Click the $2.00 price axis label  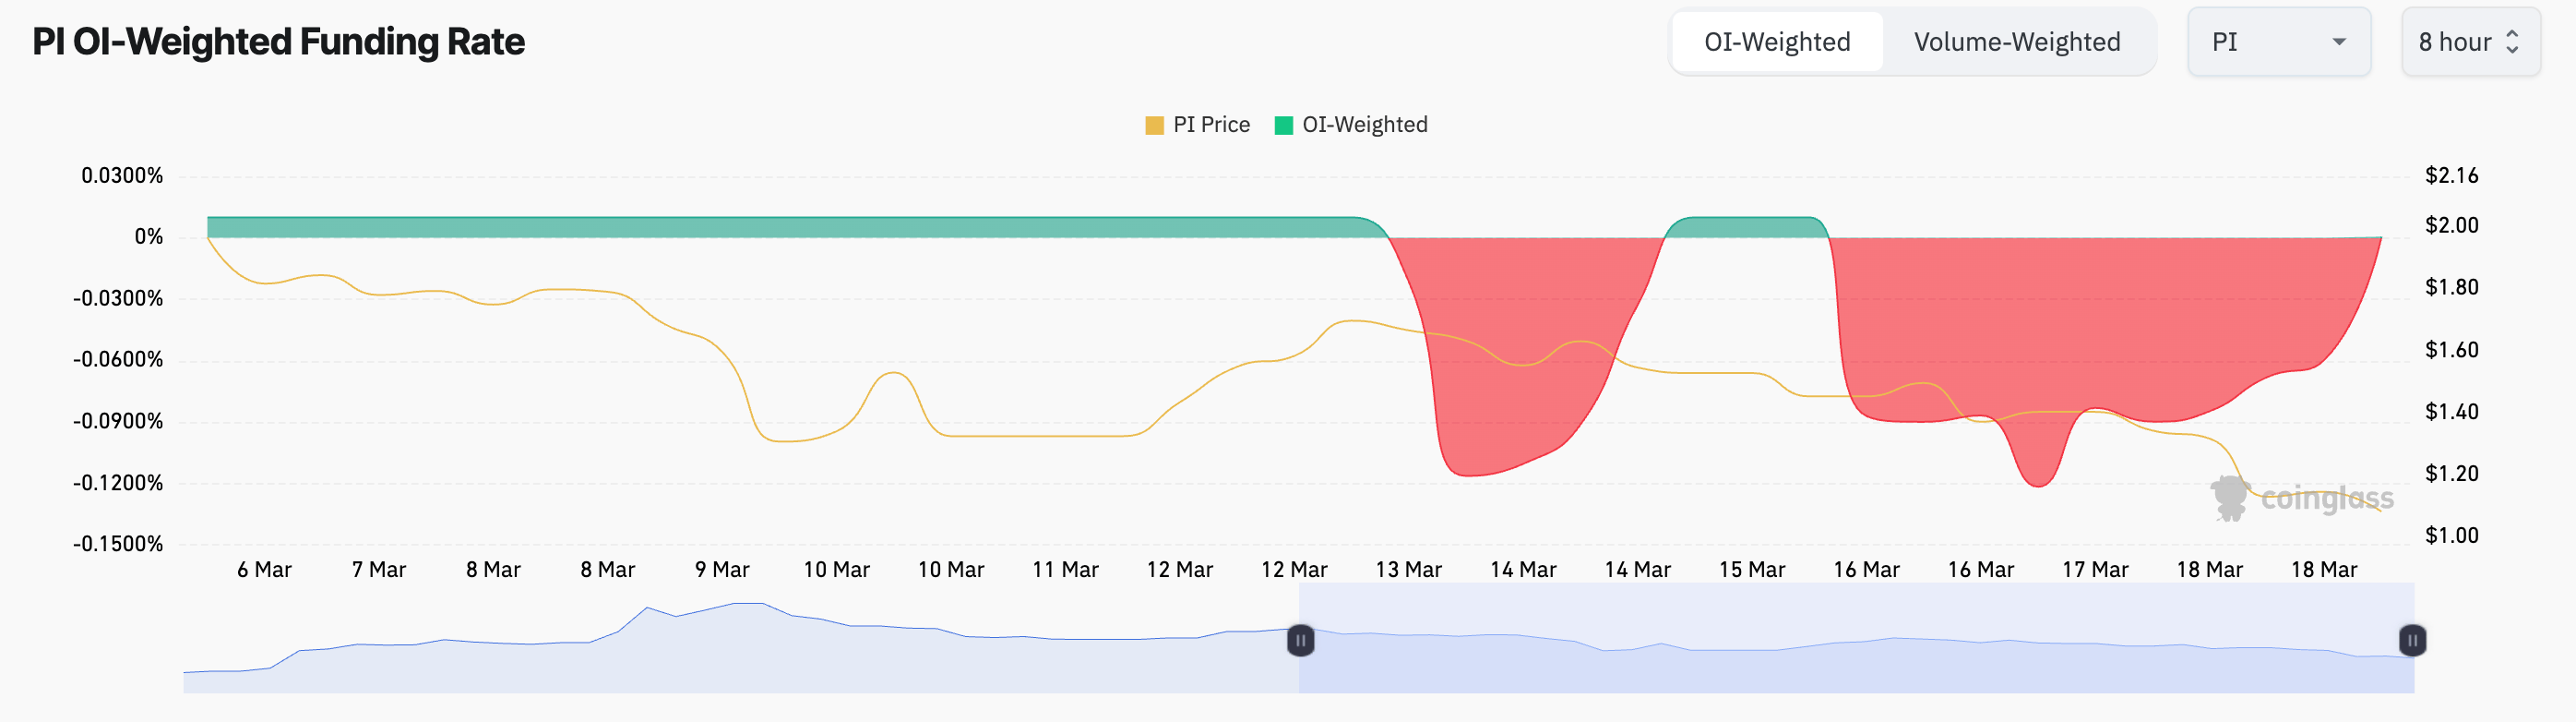tap(2451, 225)
